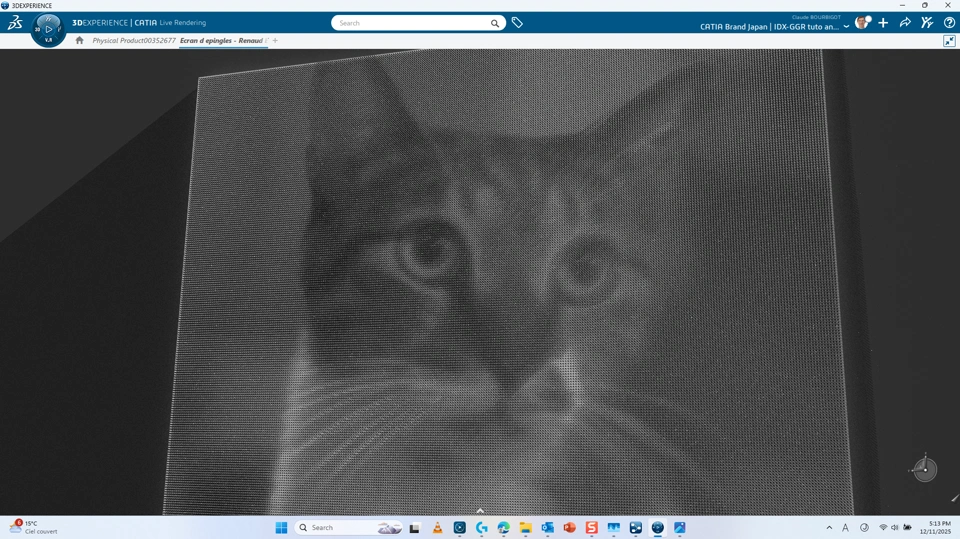Open the red S app on taskbar

(x=591, y=528)
